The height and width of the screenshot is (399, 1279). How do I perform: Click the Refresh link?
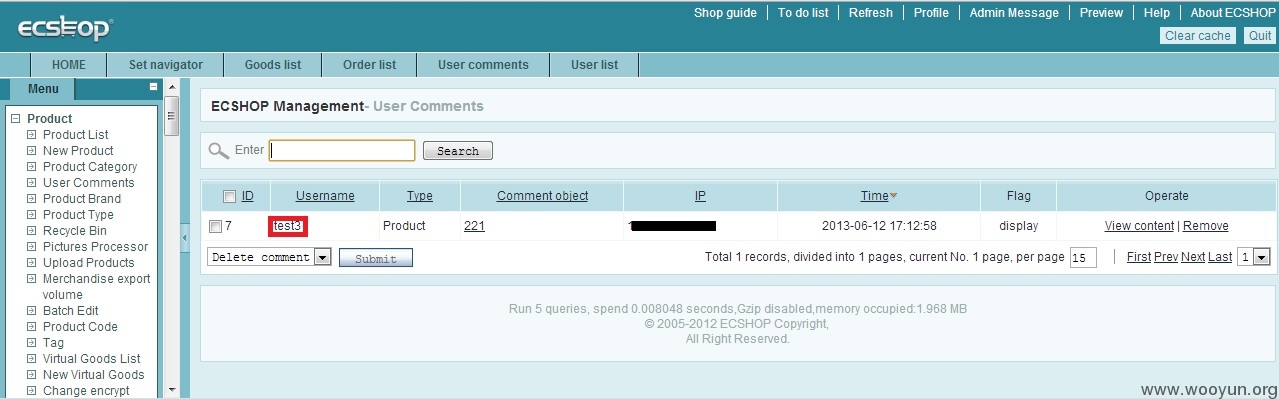(871, 13)
